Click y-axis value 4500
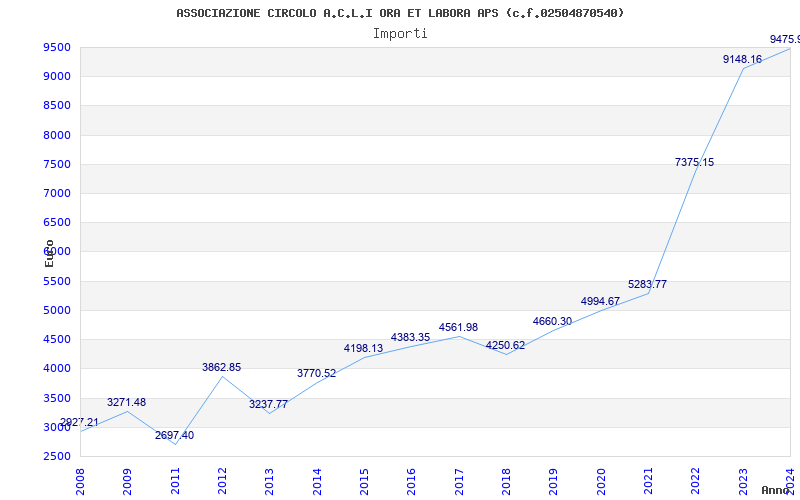This screenshot has height=500, width=800. pos(57,339)
